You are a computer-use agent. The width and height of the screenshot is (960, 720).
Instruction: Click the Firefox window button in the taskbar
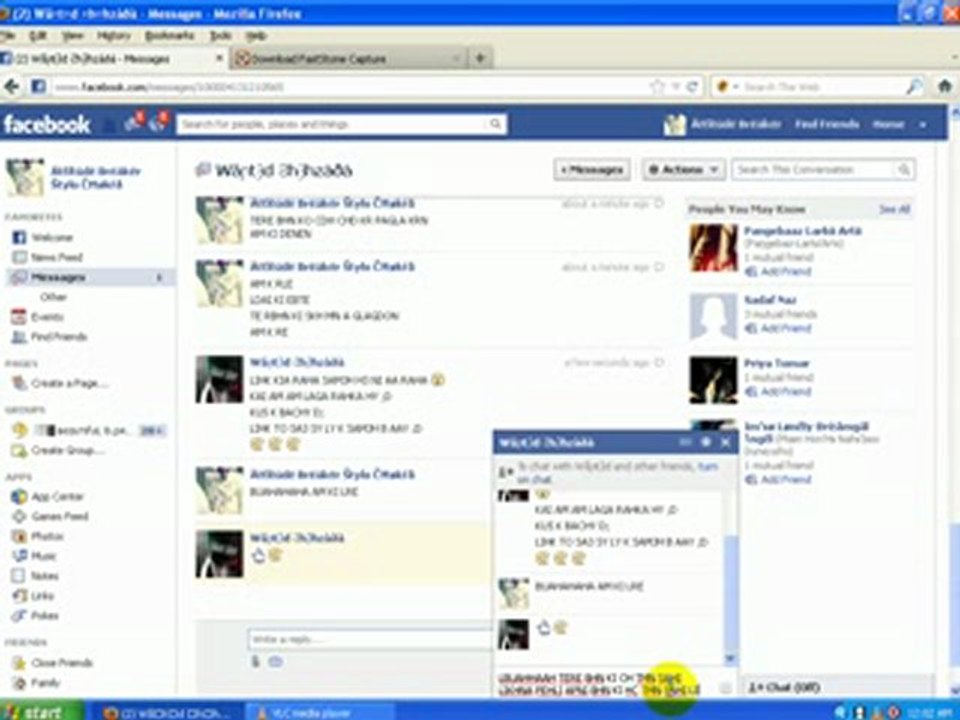point(167,713)
